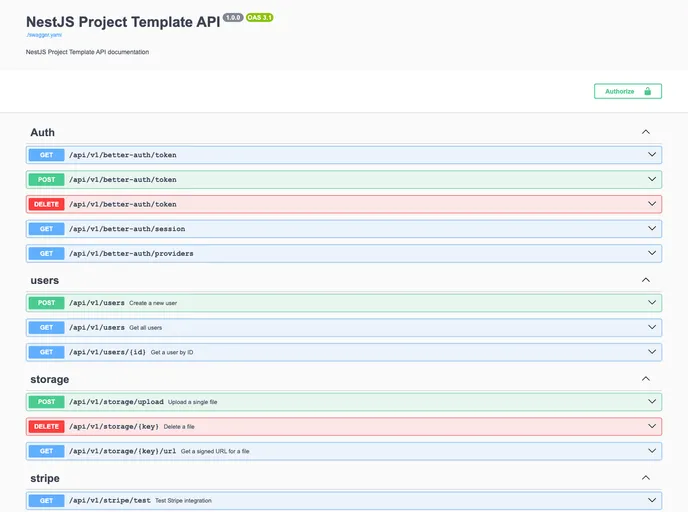Click the OAS 3.1 badge
Viewport: 688px width, 512px height.
tap(259, 18)
